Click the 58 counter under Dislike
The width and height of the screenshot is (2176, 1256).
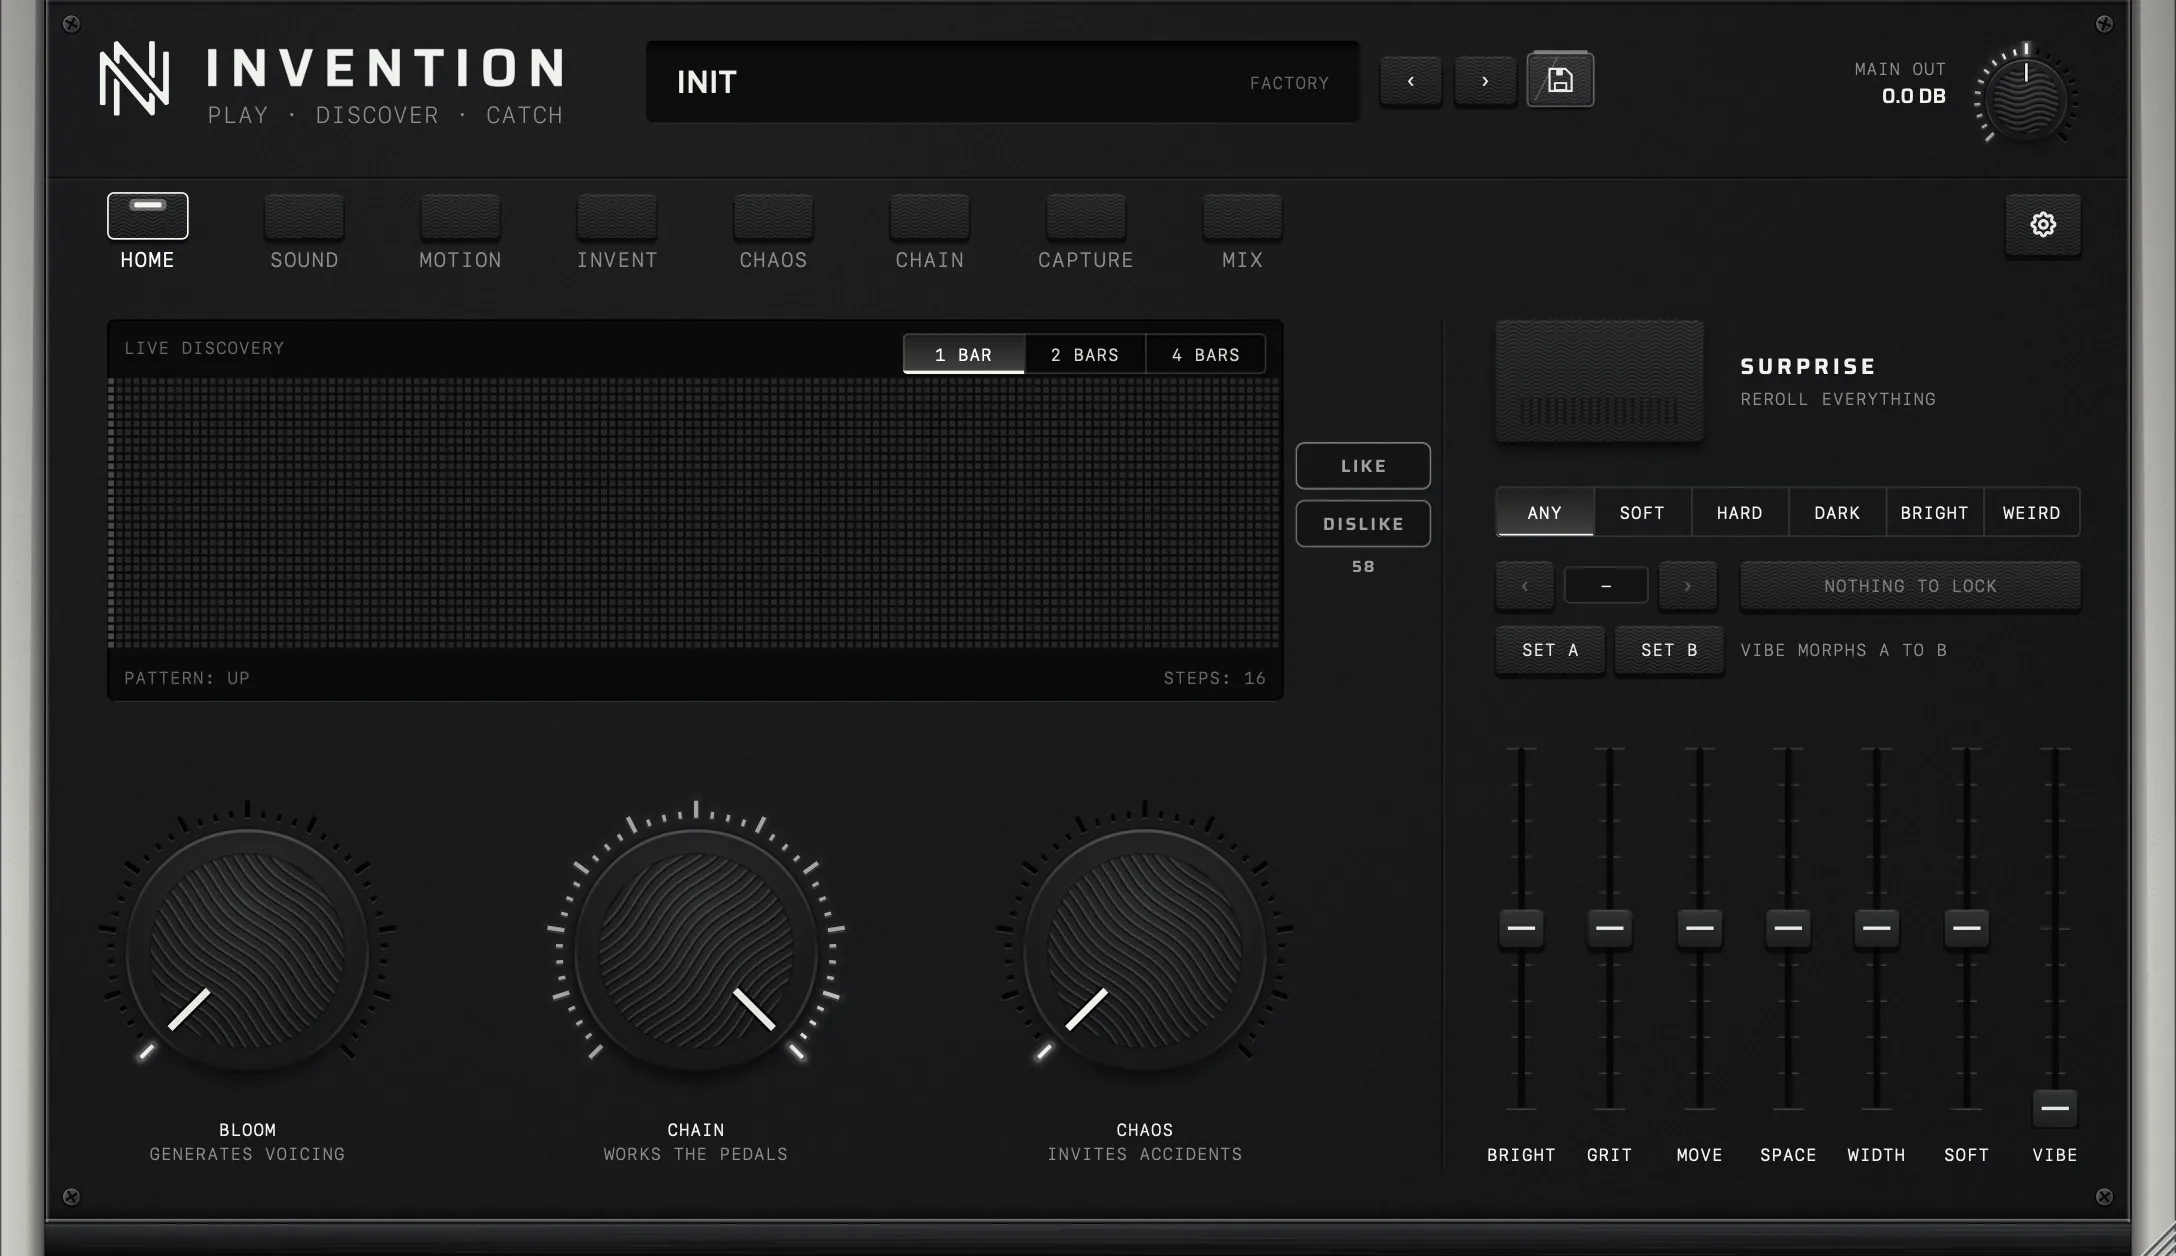(x=1363, y=567)
